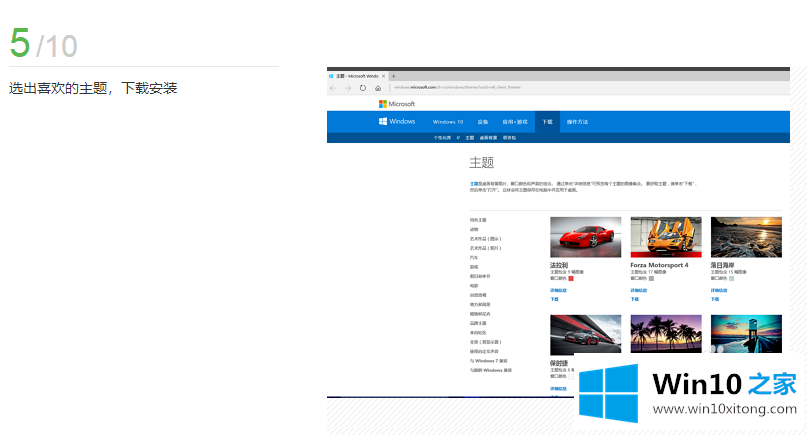The height and width of the screenshot is (435, 809).
Task: Open the 操作方法 navigation menu item
Action: click(577, 122)
